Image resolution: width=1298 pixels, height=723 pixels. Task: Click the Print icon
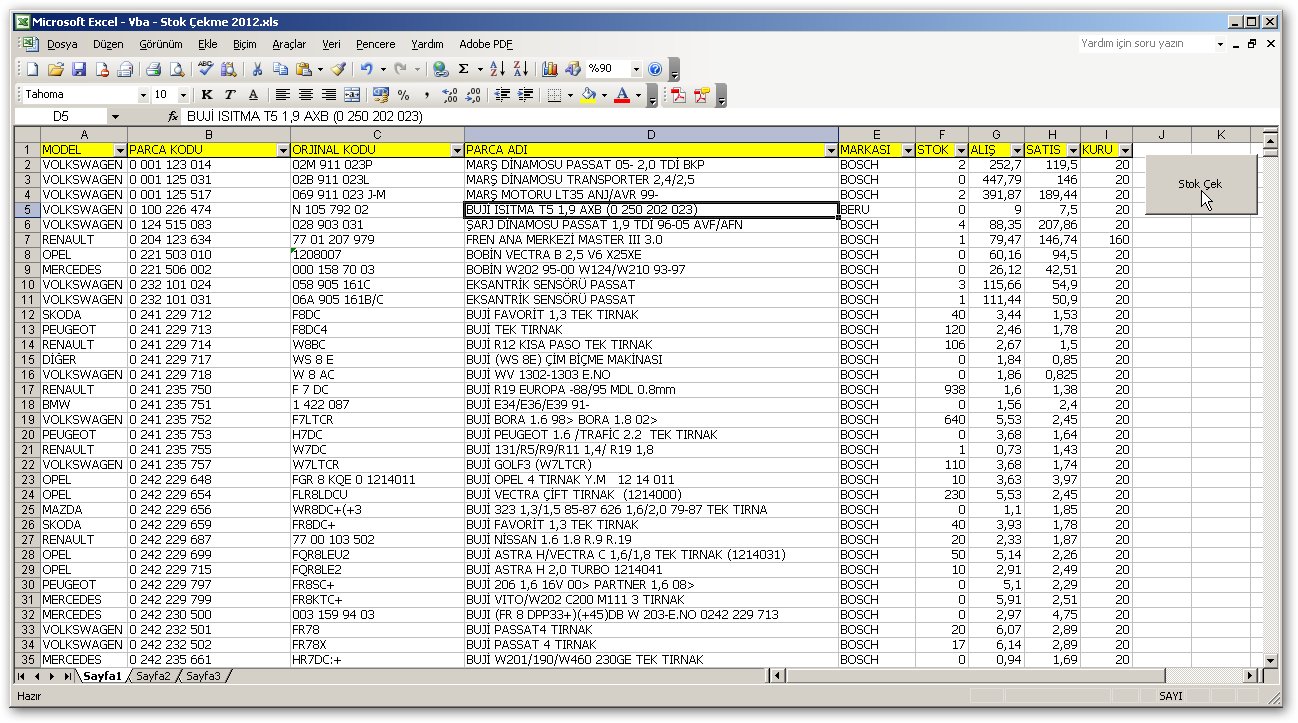(x=154, y=69)
